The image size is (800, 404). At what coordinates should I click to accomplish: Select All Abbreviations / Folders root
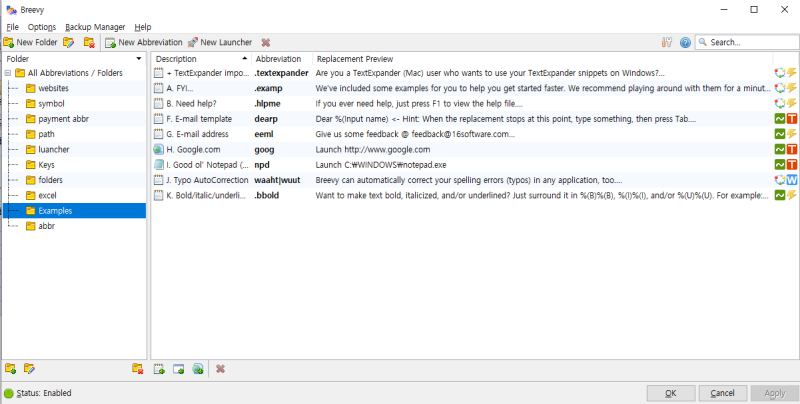pyautogui.click(x=69, y=73)
